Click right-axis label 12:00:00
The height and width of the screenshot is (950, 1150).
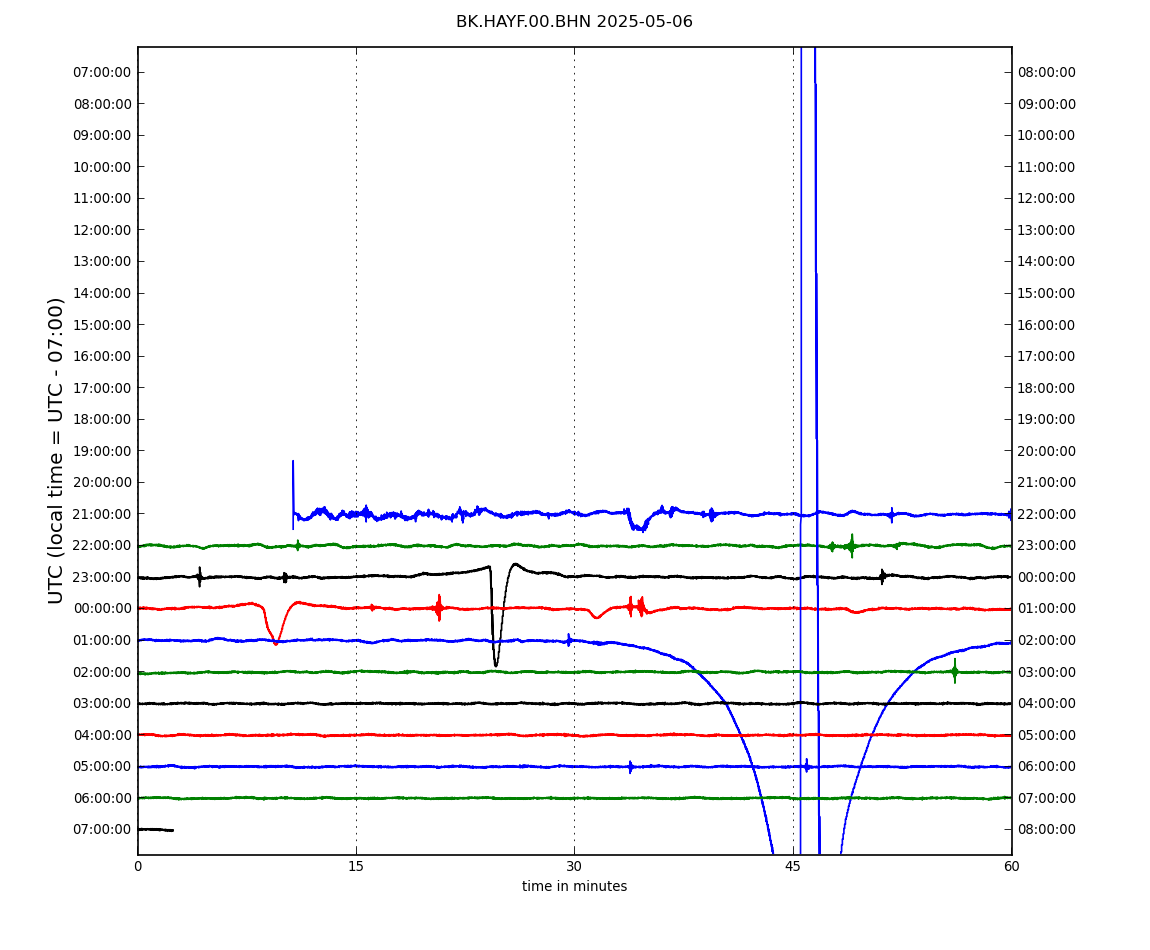(x=1047, y=199)
